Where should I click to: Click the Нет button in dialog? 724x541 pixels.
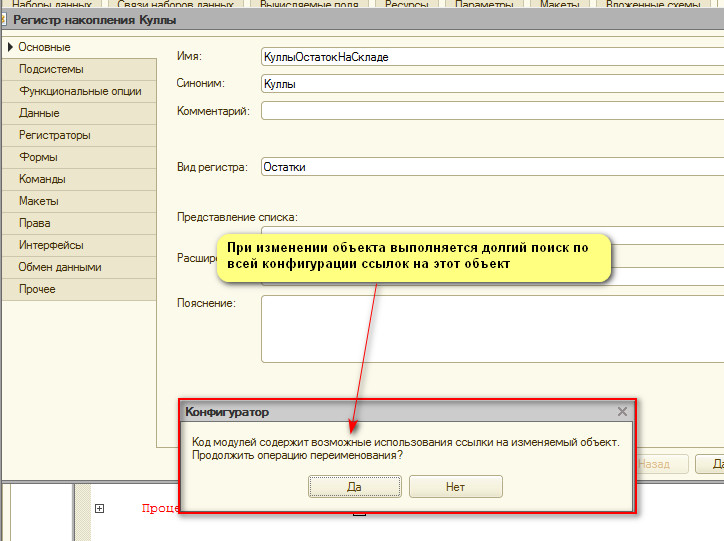coord(456,487)
